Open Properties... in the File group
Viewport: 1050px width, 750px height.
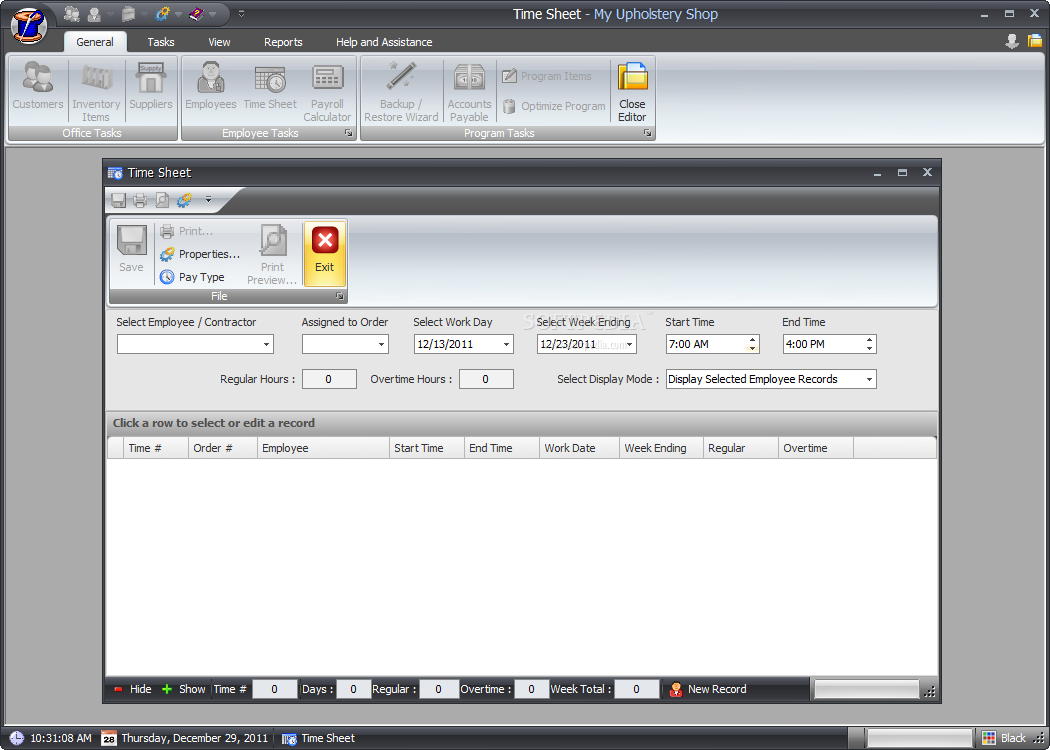click(x=200, y=254)
